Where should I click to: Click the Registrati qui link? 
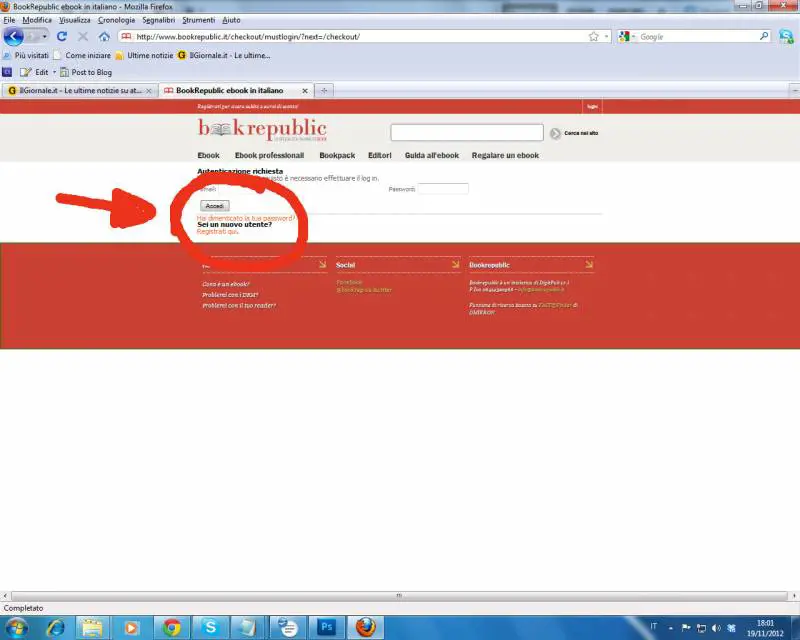click(x=218, y=231)
